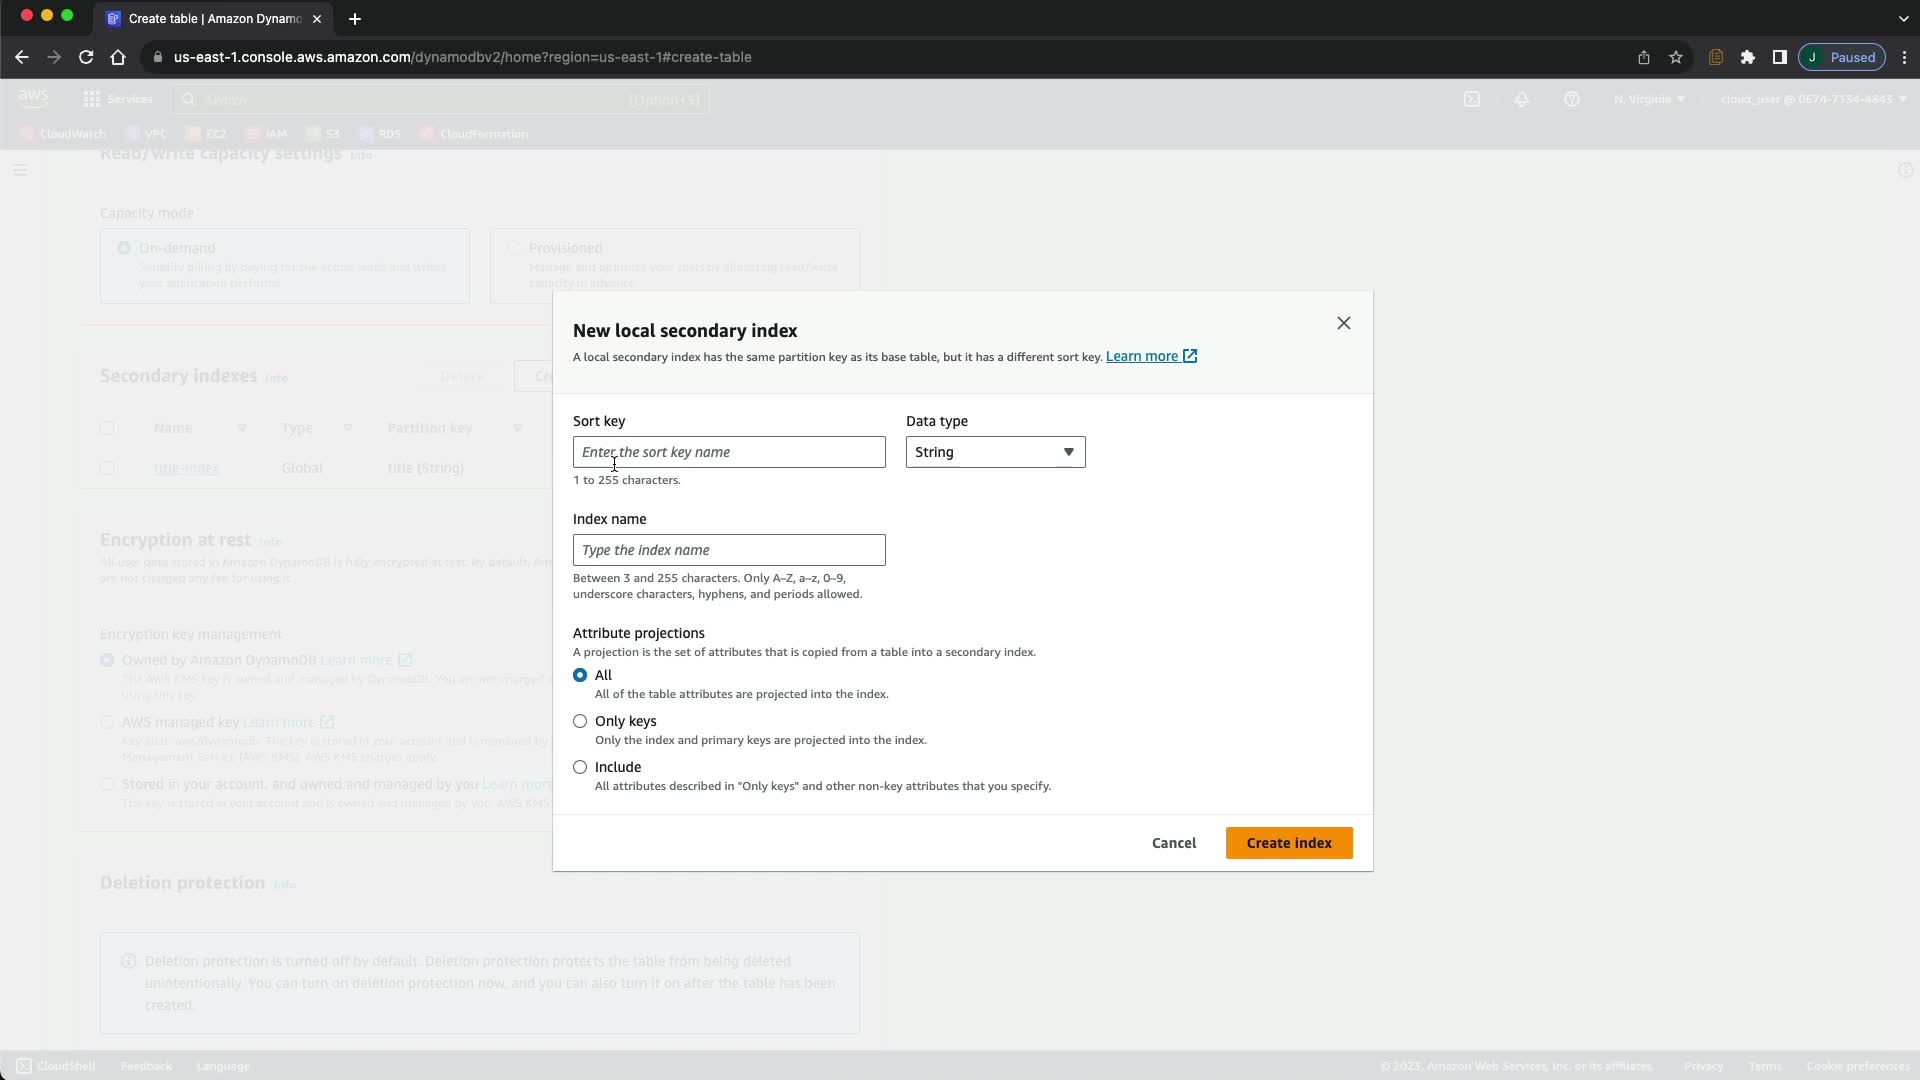Open the Chrome three-dot menu

[1905, 57]
